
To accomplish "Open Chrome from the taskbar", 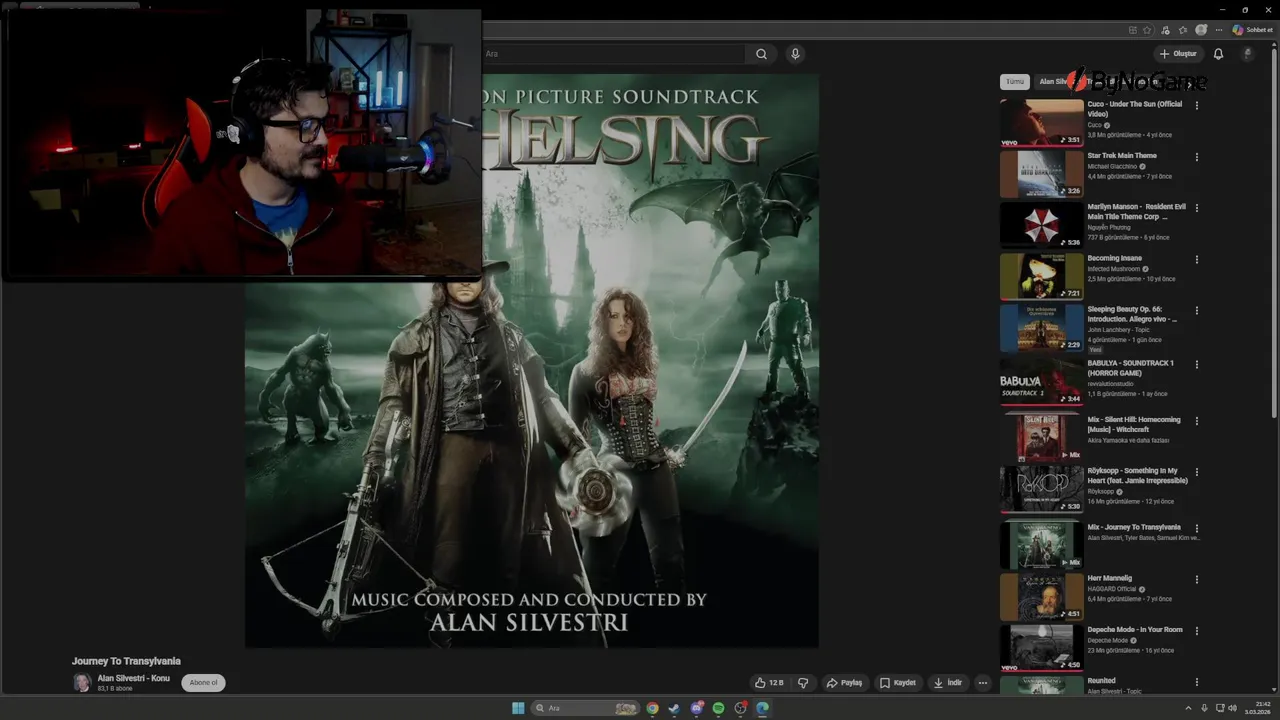I will click(x=652, y=708).
